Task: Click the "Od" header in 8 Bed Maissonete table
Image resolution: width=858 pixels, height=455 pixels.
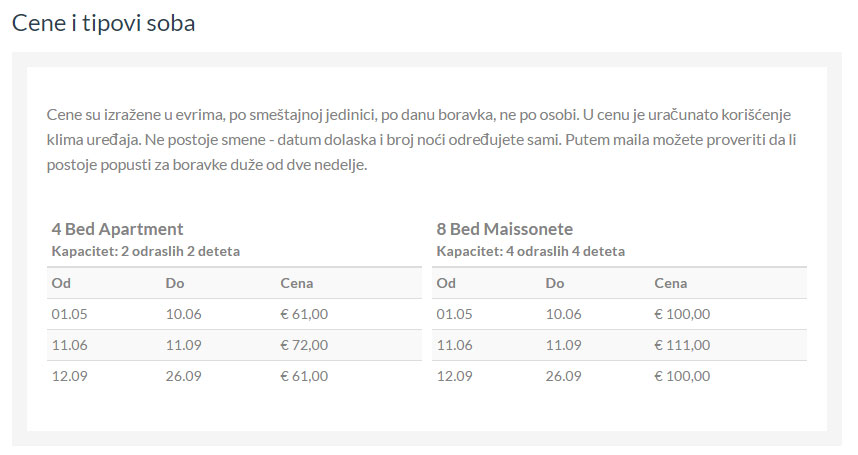Action: pos(446,283)
